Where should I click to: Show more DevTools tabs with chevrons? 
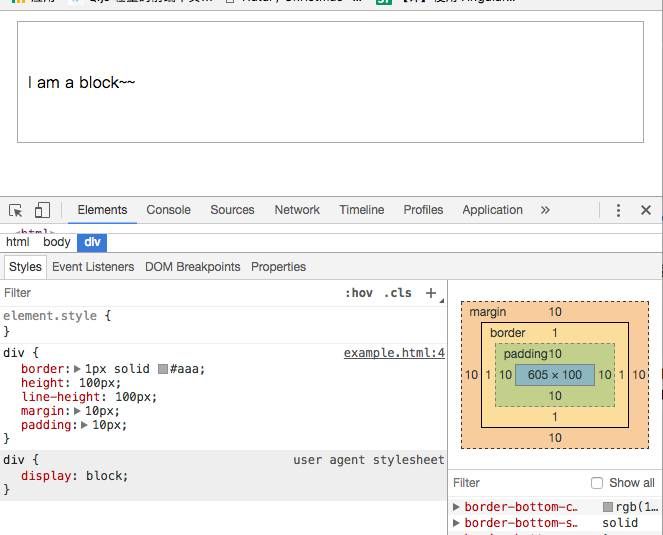tap(545, 210)
